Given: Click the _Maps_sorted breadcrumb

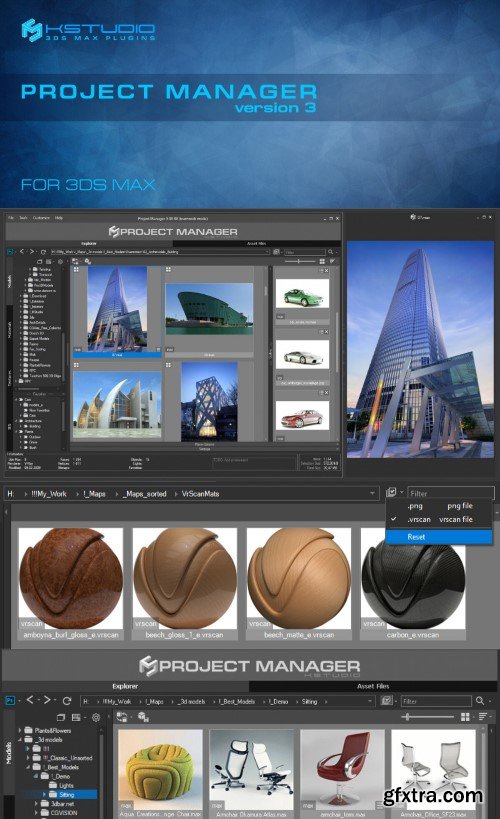Looking at the screenshot, I should (144, 494).
